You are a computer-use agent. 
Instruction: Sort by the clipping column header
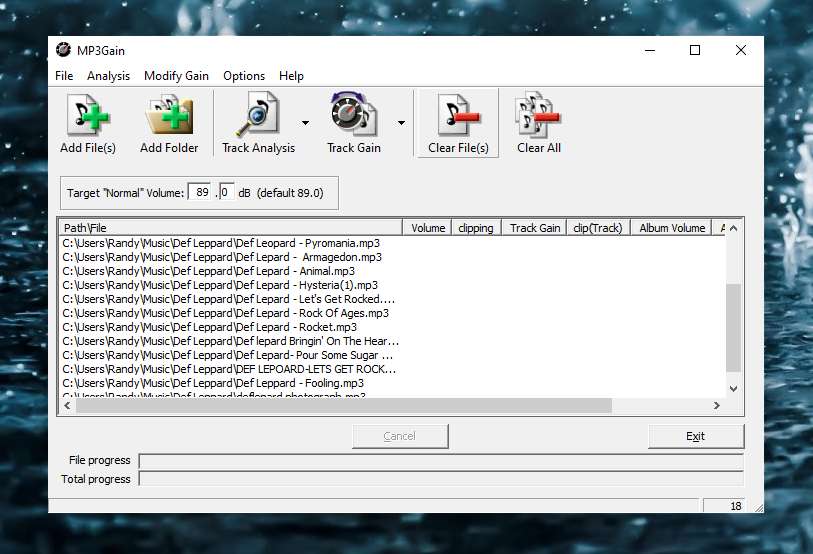click(476, 228)
